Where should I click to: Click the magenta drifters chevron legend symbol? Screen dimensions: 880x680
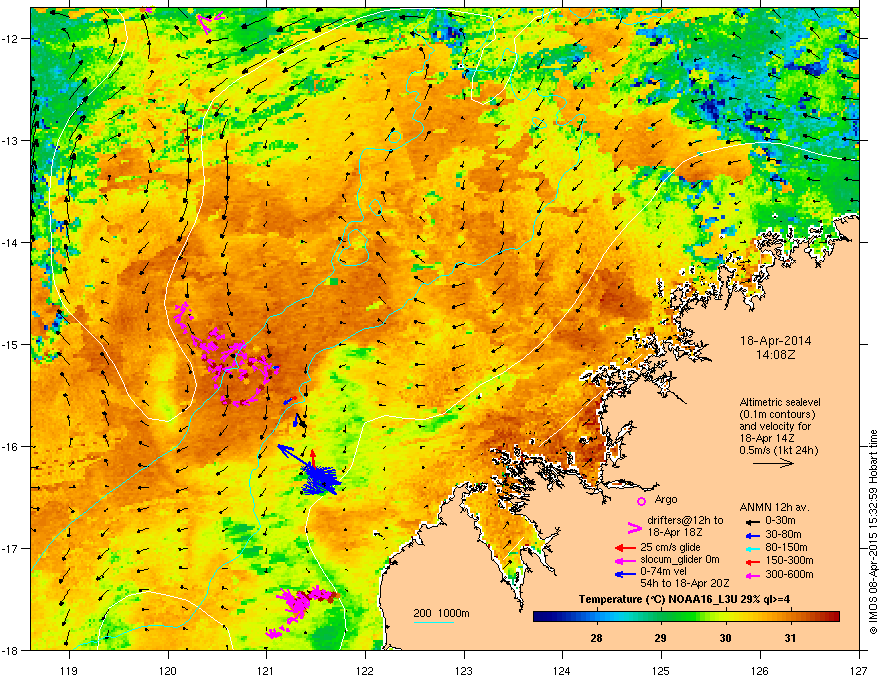tap(634, 527)
